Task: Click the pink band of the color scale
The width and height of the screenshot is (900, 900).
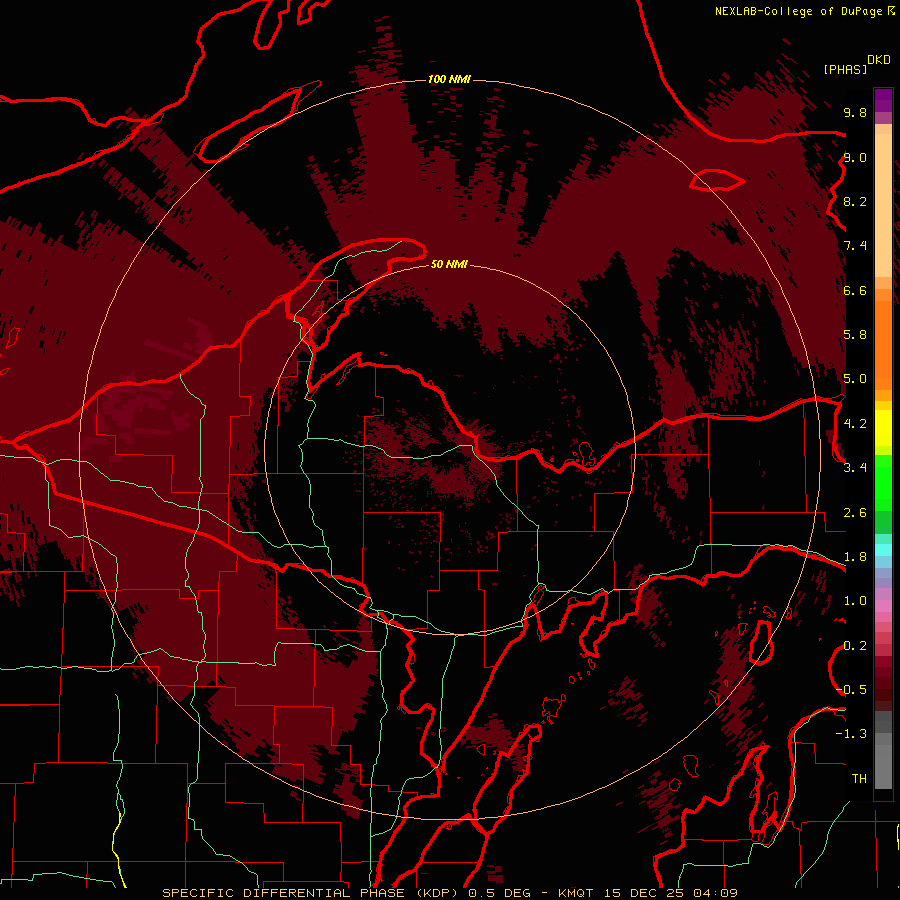Action: [x=883, y=606]
